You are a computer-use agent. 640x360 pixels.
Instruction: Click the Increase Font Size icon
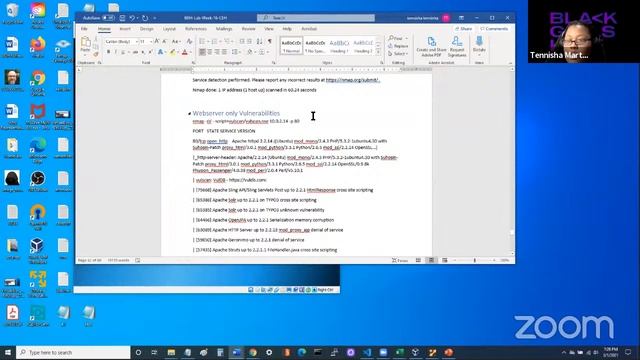click(157, 42)
